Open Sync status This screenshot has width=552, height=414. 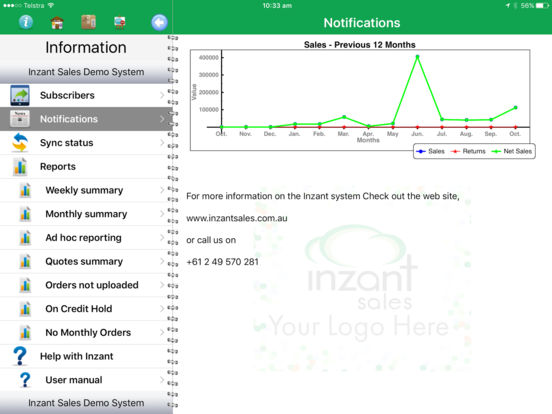86,143
